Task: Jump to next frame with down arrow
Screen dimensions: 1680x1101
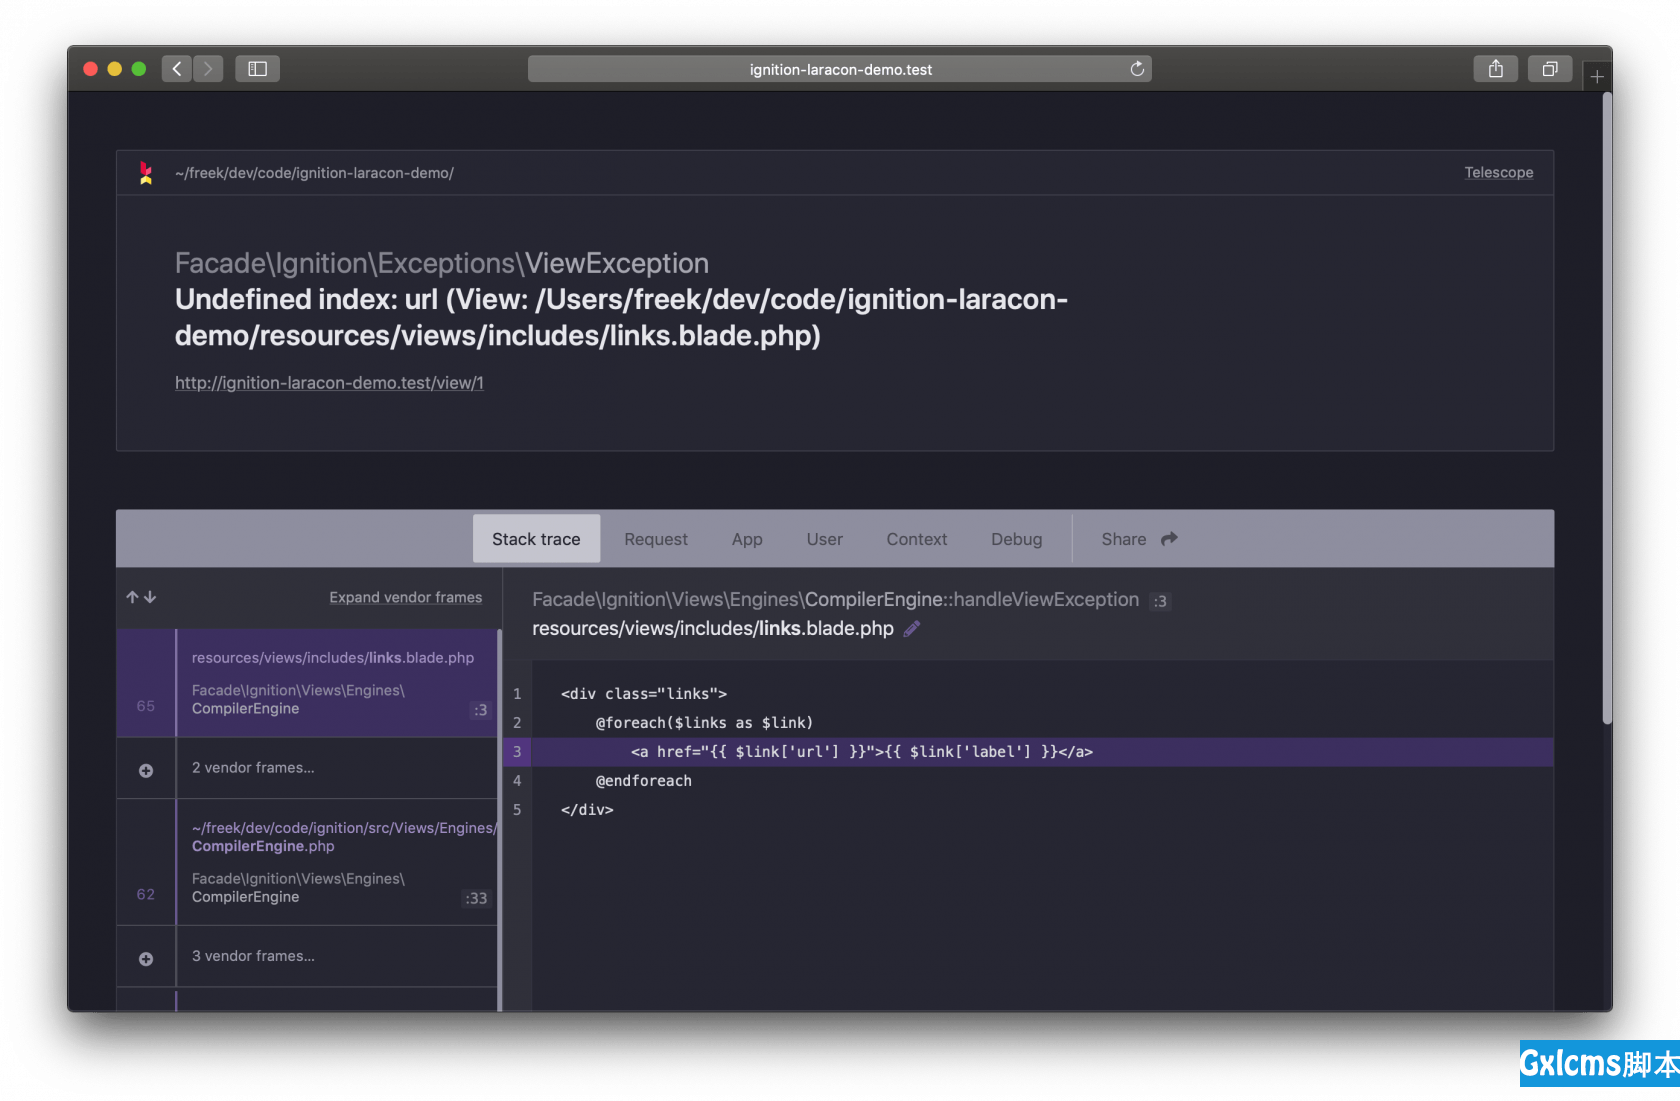Action: coord(150,597)
